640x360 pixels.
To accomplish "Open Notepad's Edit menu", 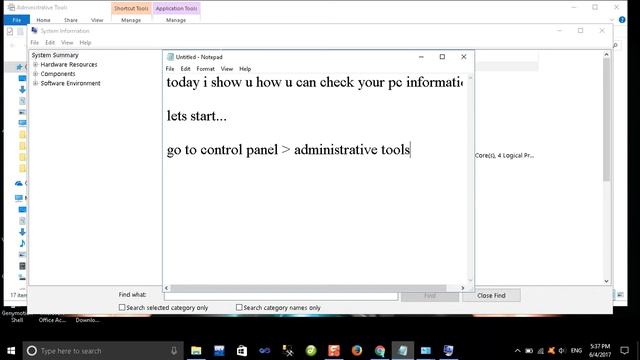I will click(185, 69).
